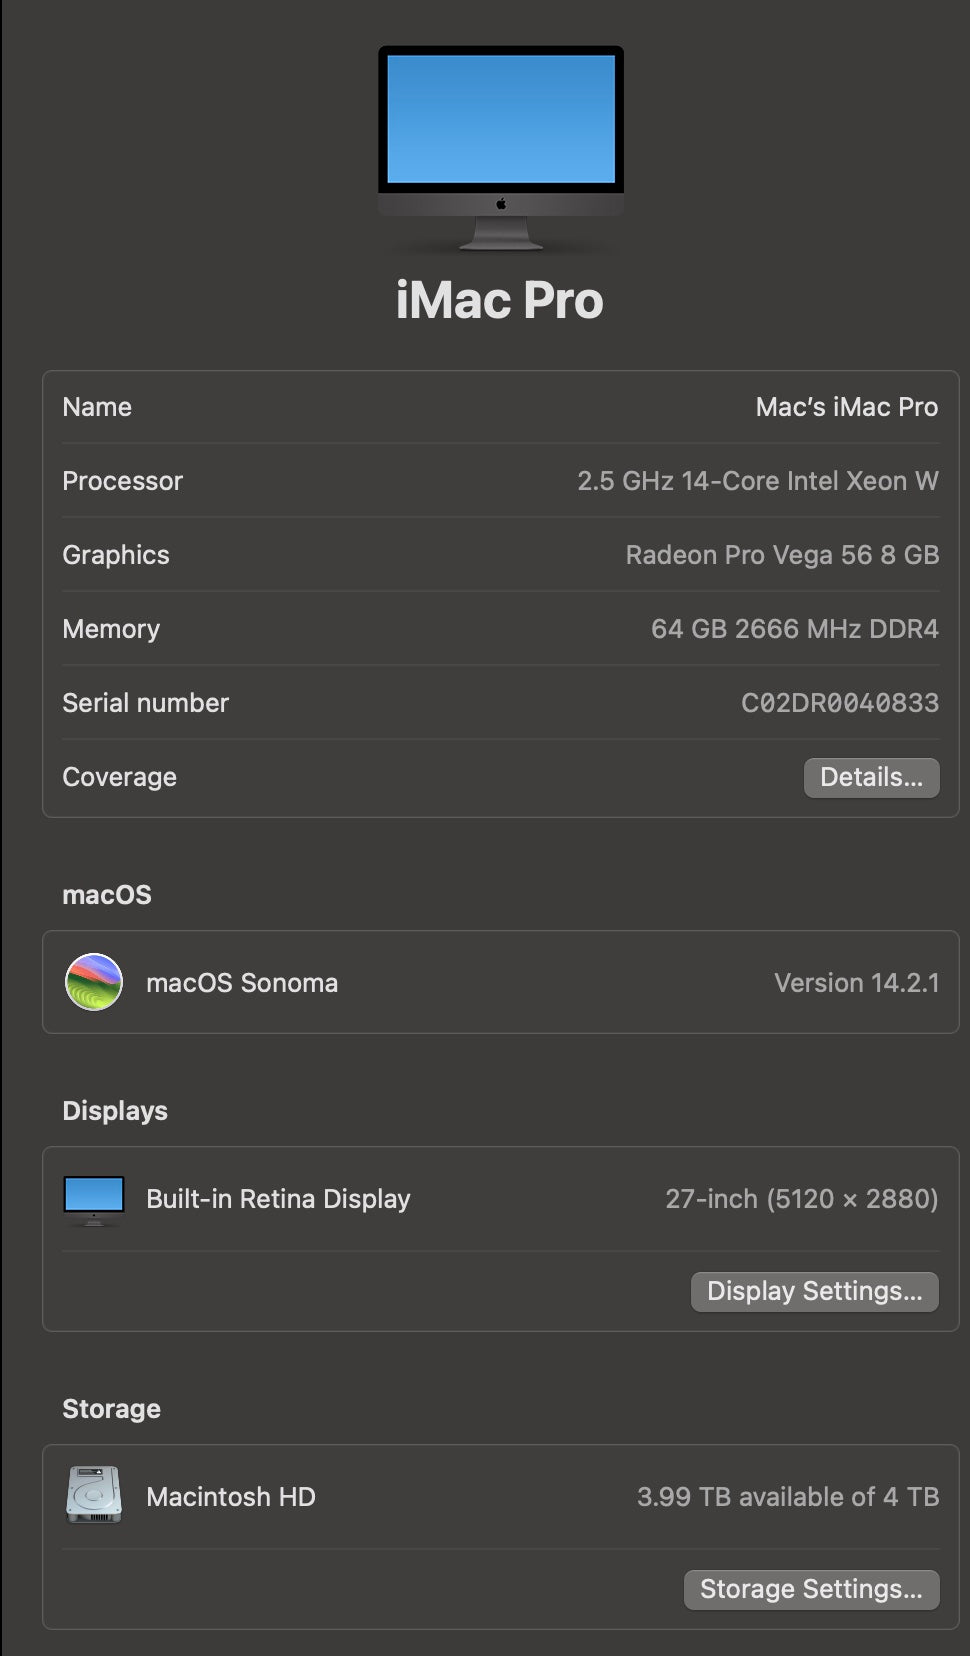Open Storage Settings

(x=811, y=1589)
